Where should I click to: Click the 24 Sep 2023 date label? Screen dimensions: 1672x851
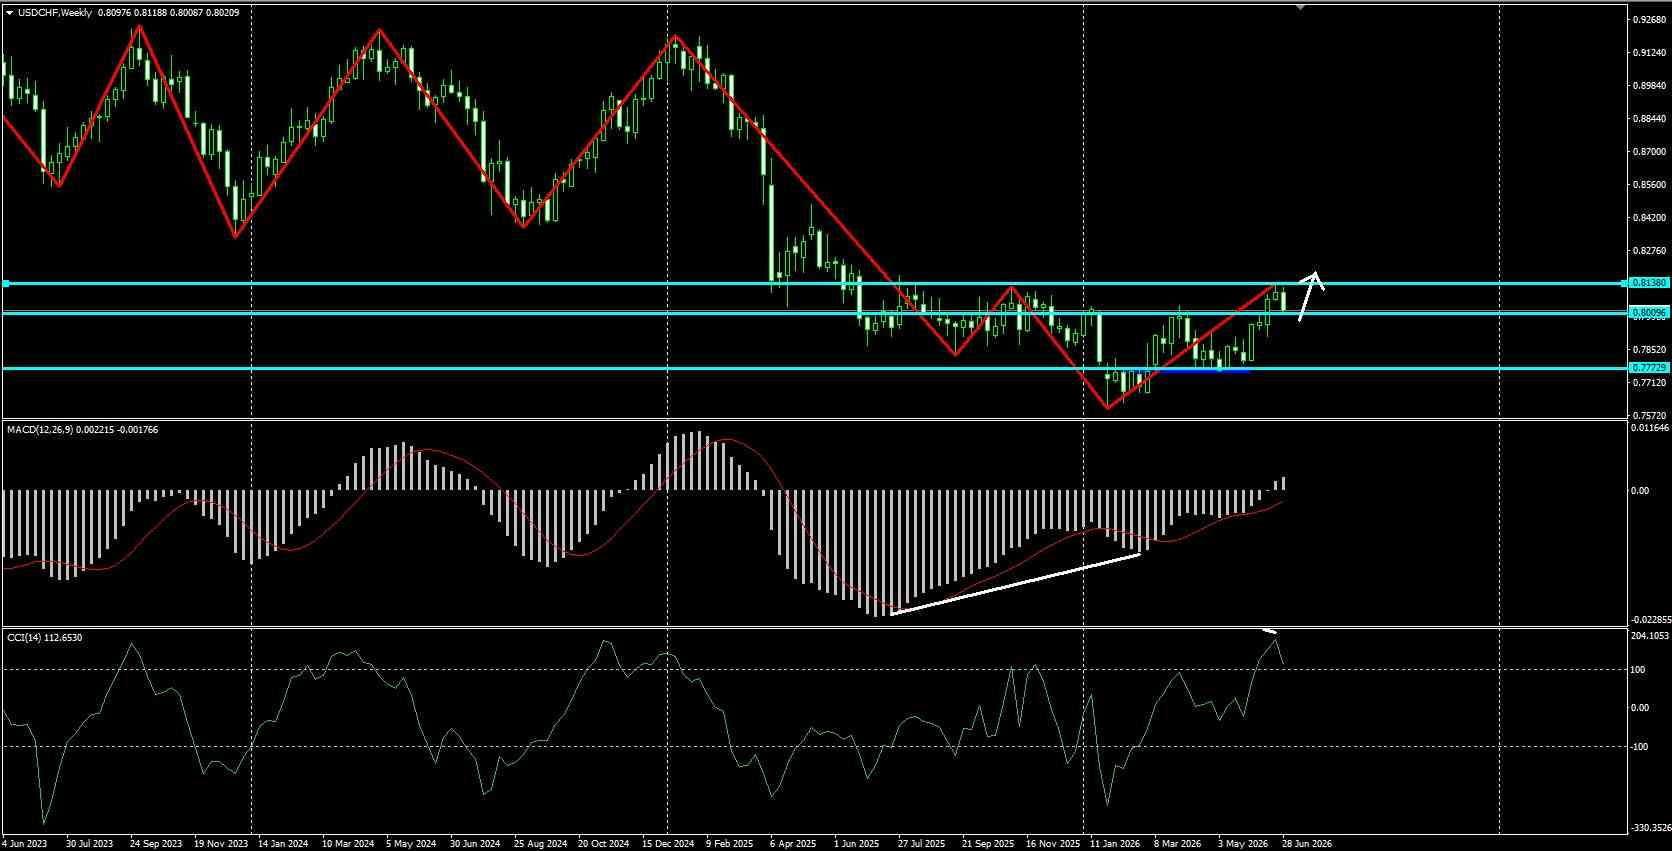(157, 843)
